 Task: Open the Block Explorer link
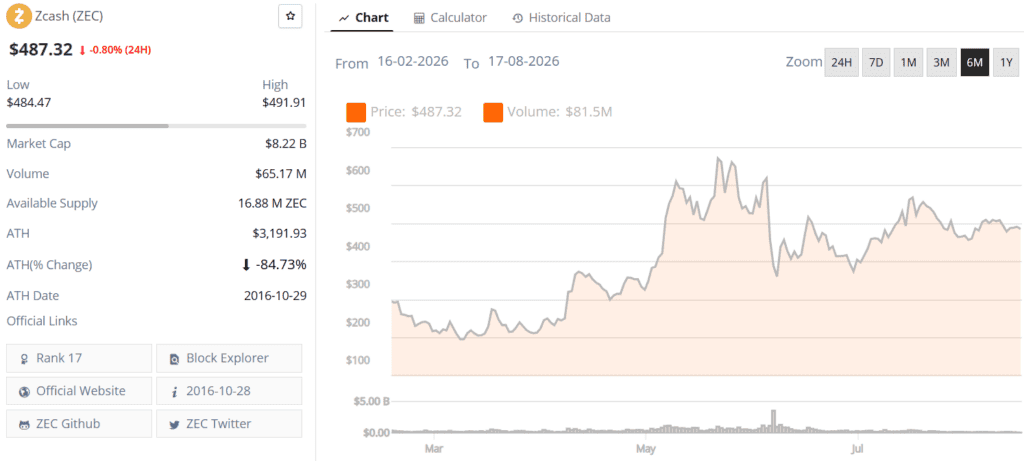click(x=229, y=358)
